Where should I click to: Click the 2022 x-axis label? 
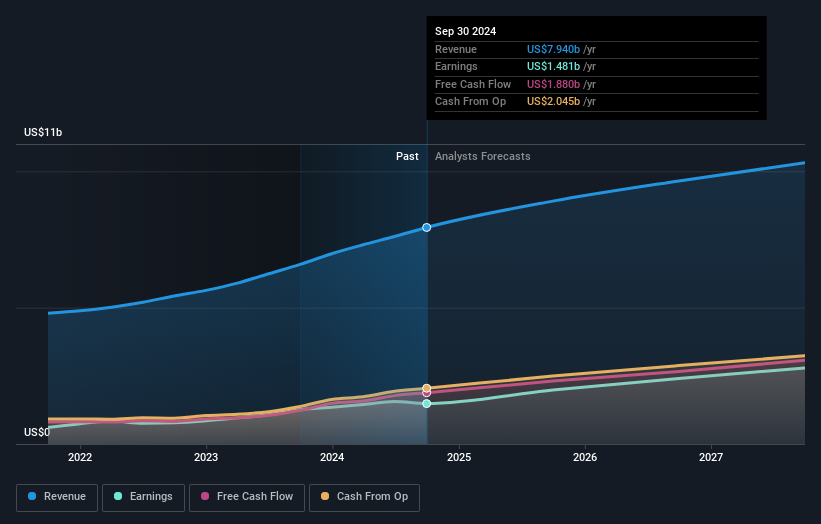click(x=80, y=458)
